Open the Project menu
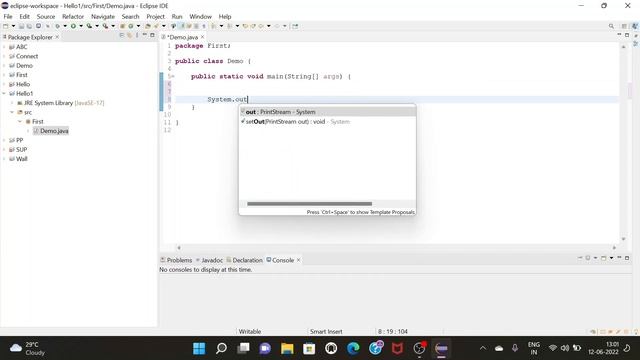 pos(156,16)
